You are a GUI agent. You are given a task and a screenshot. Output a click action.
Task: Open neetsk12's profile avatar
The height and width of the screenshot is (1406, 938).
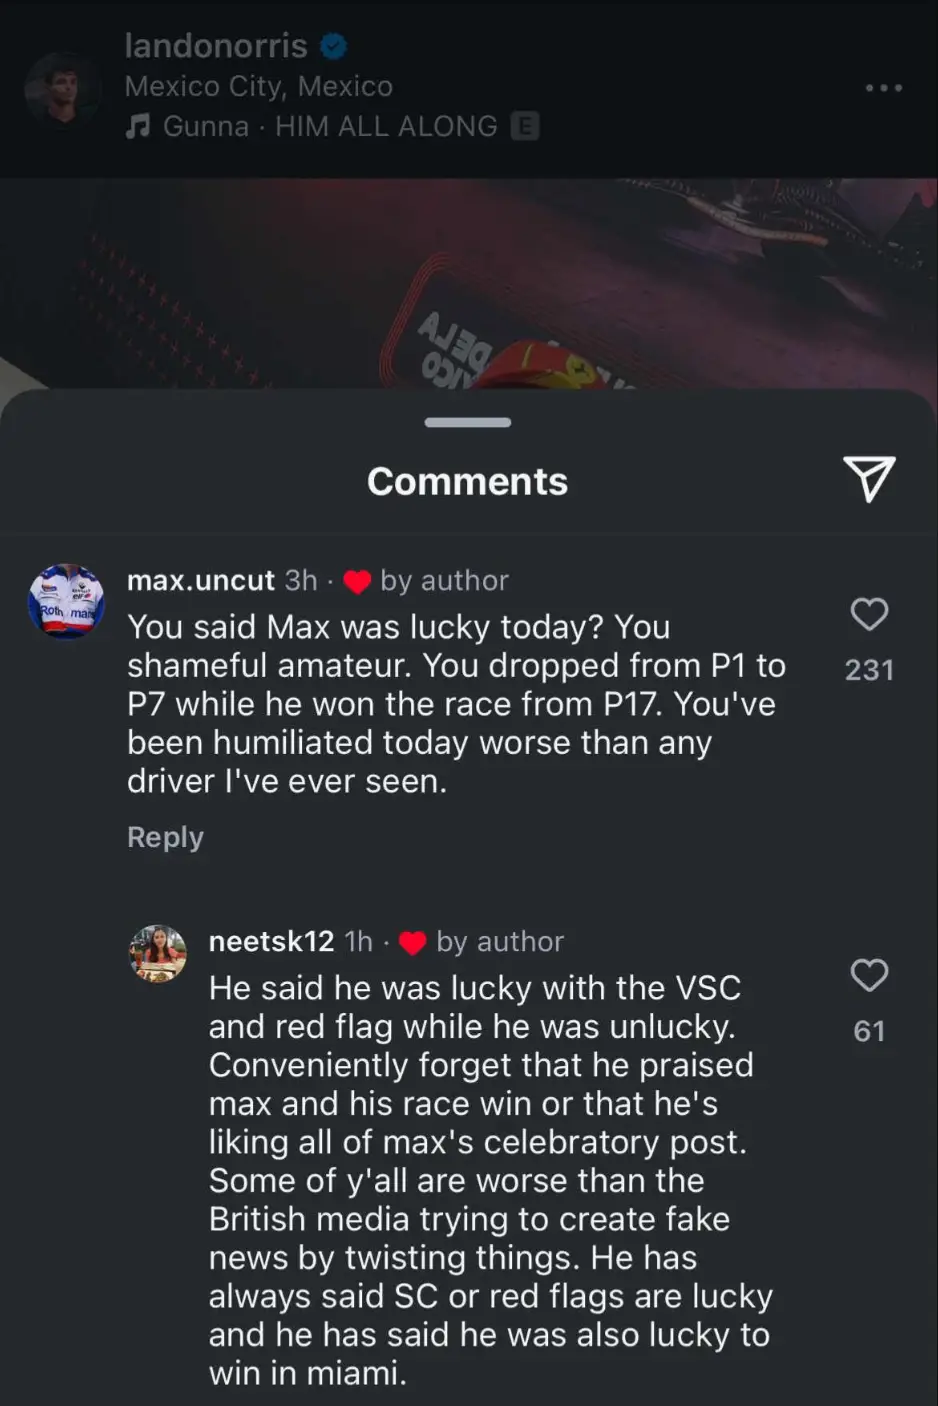pos(159,953)
